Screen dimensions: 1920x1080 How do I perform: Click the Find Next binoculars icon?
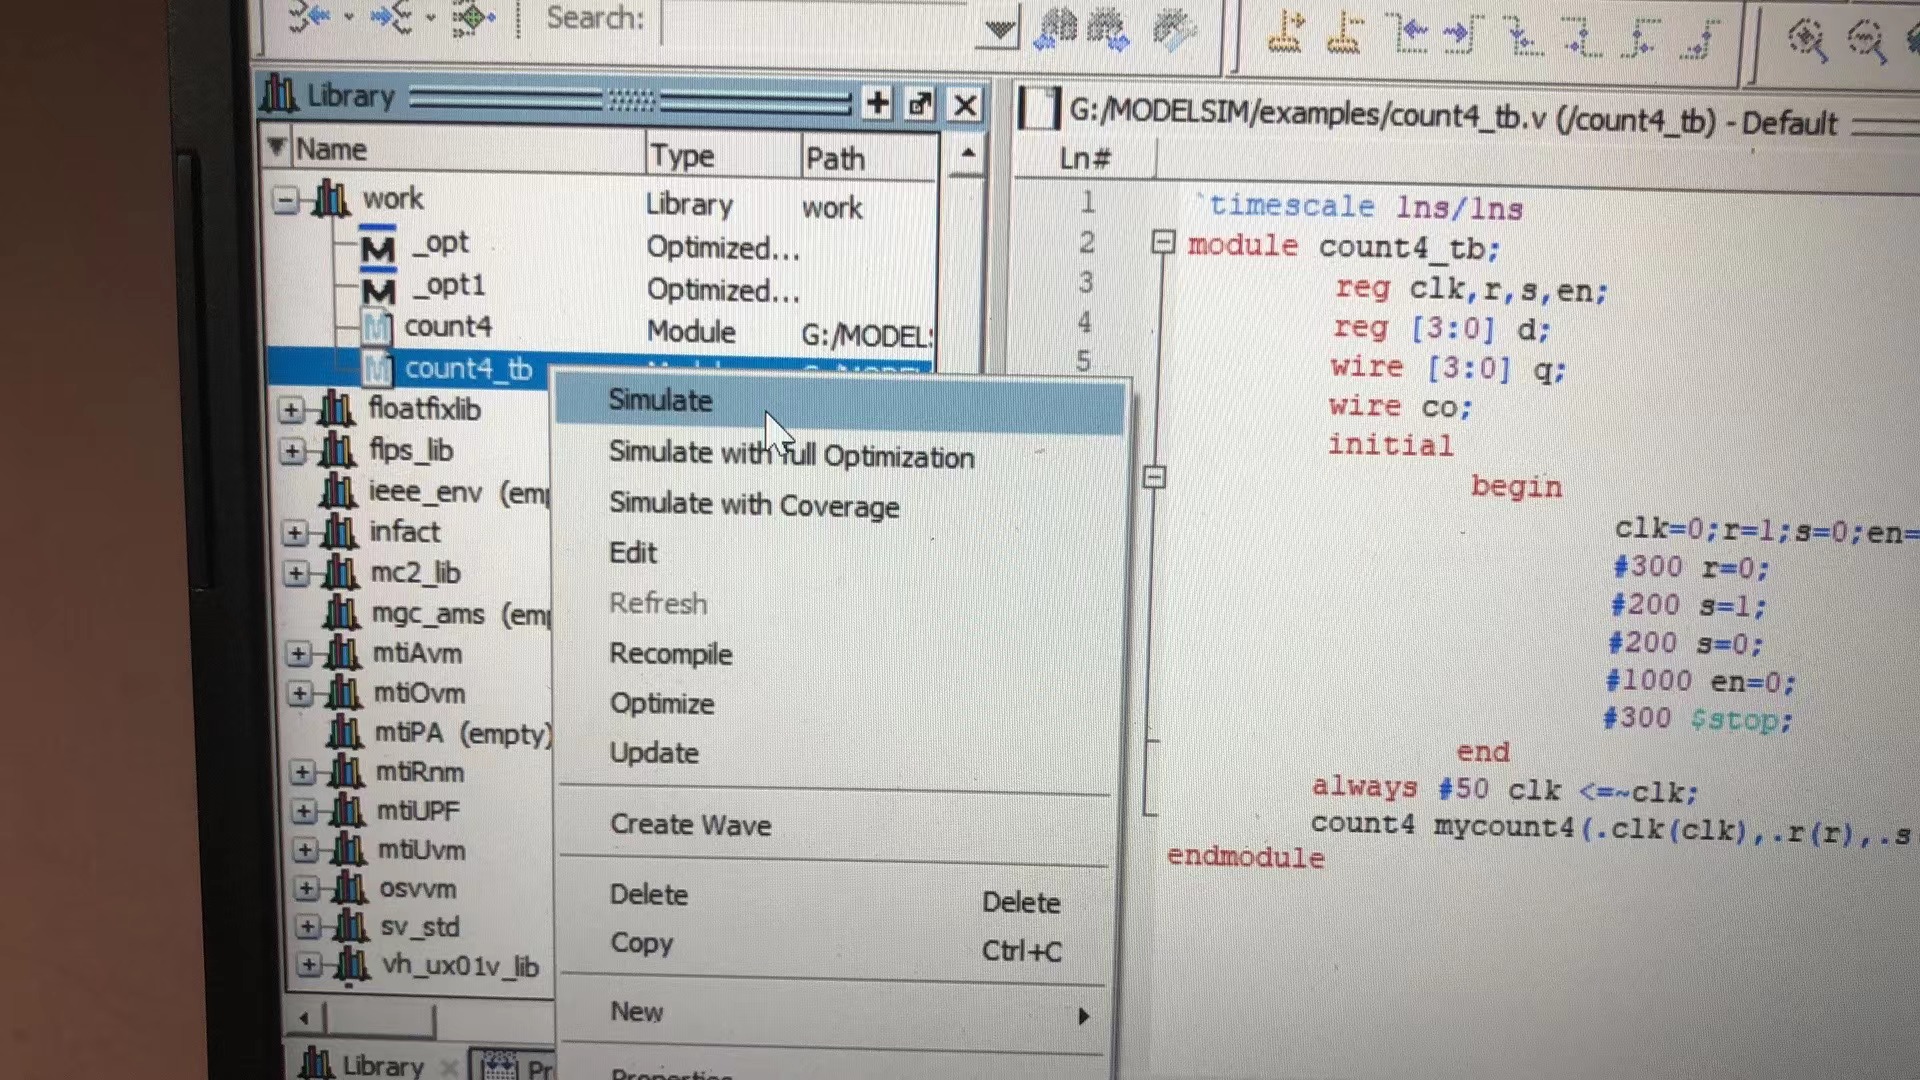1108,30
